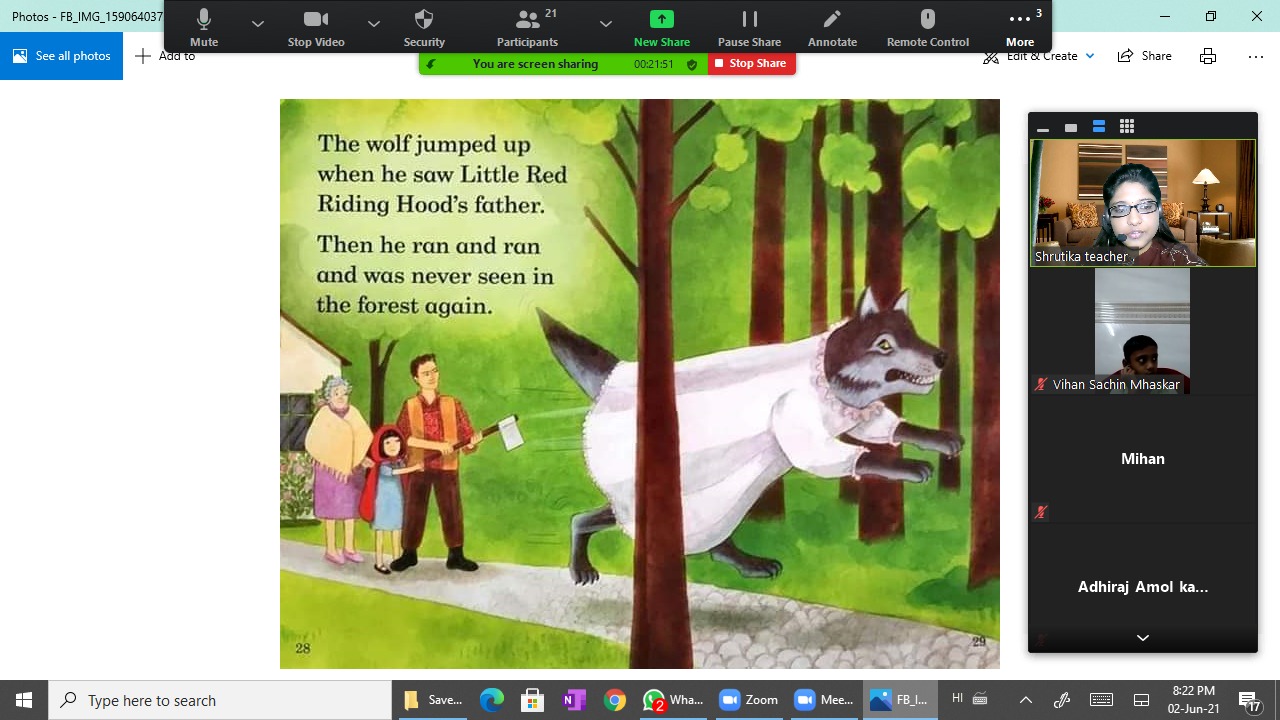Click green encryption shield on sharing bar
The width and height of the screenshot is (1280, 720).
691,64
